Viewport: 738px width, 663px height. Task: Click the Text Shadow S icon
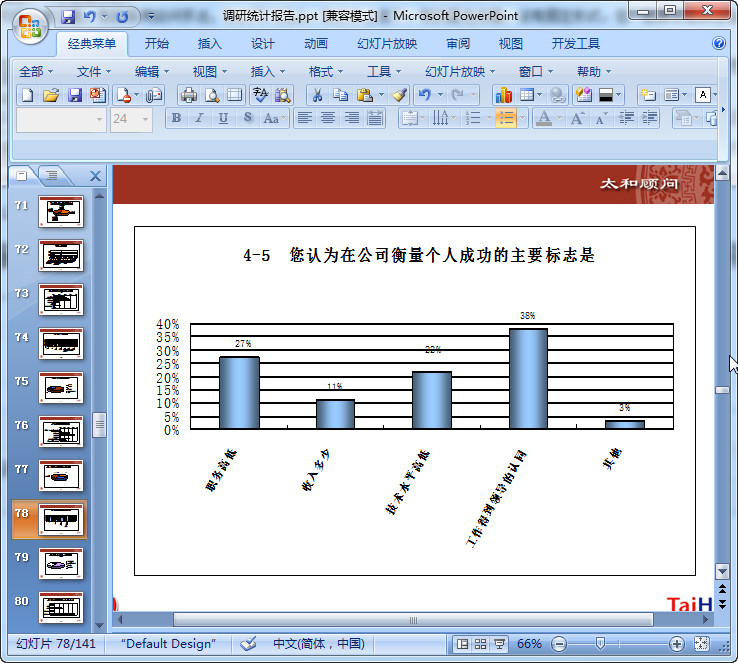pyautogui.click(x=248, y=118)
